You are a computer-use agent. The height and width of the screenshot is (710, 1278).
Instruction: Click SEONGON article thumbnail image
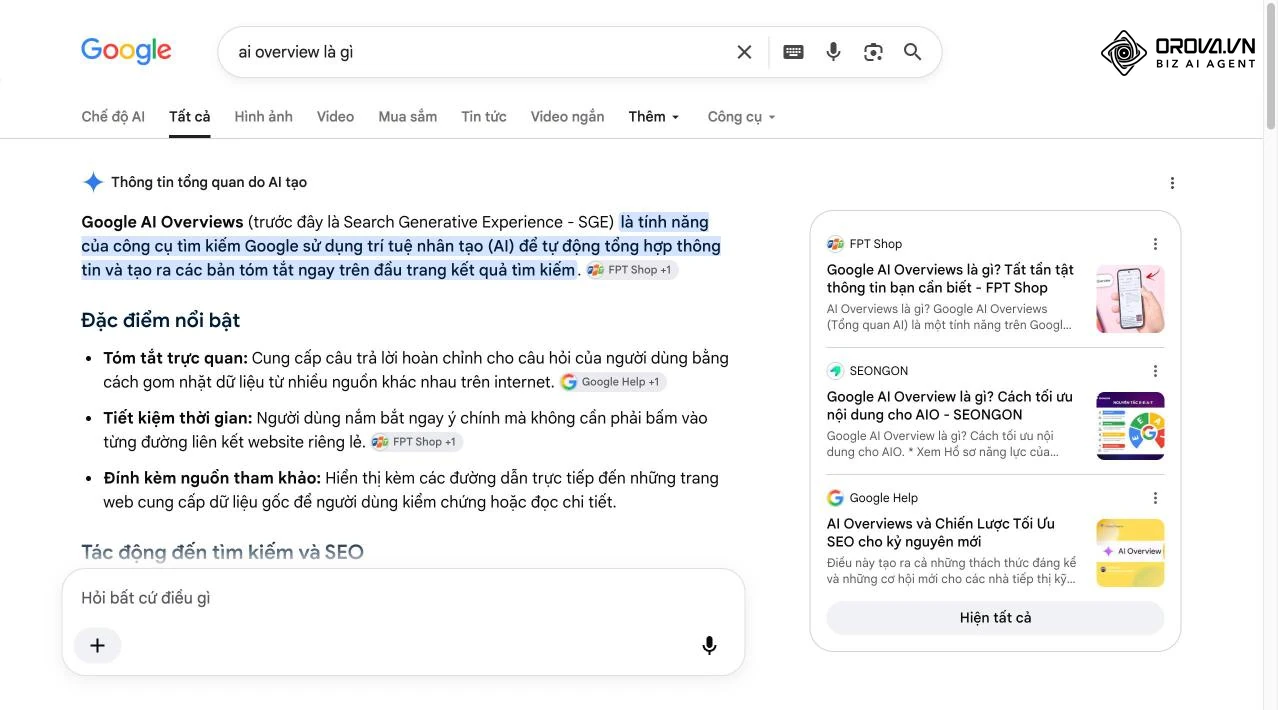point(1130,426)
